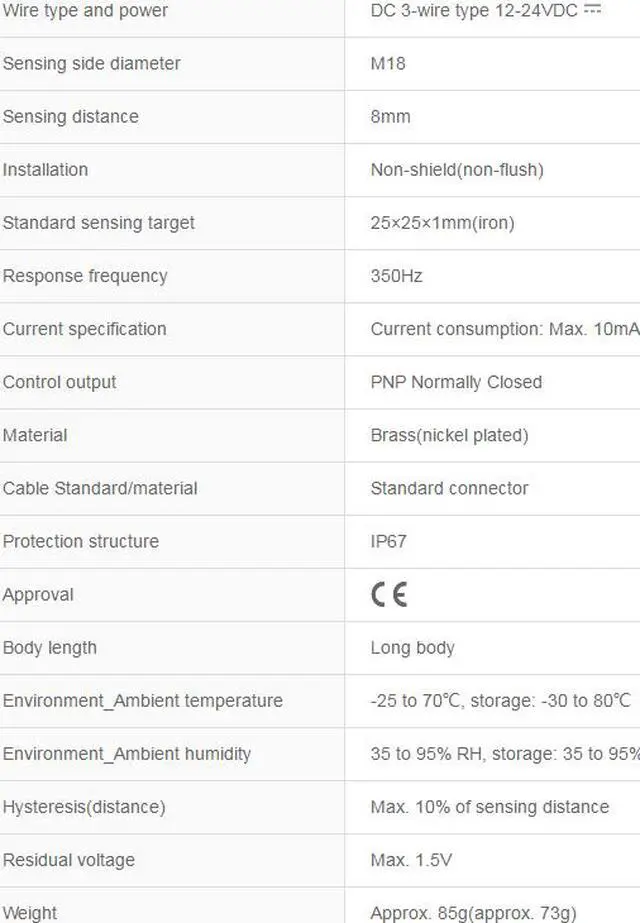This screenshot has width=640, height=923.
Task: Click the IP67 protection value
Action: coord(389,540)
